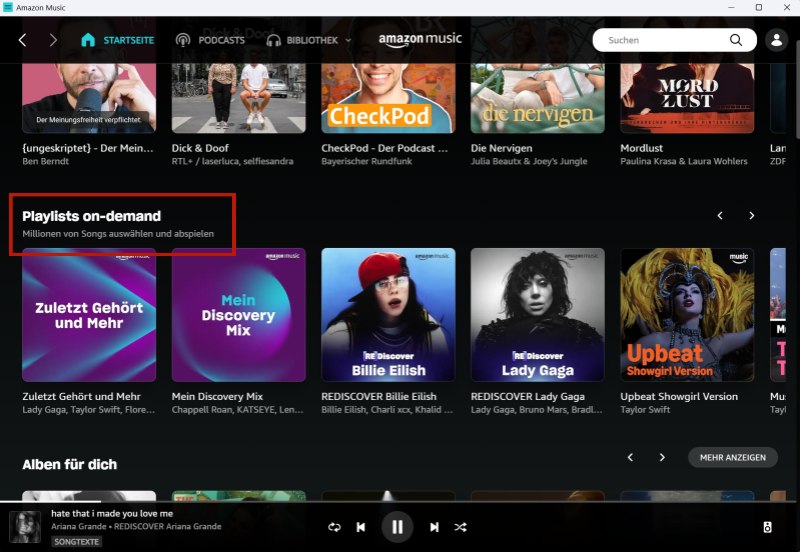Image resolution: width=800 pixels, height=552 pixels.
Task: Open the speaker output device icon
Action: click(x=767, y=527)
